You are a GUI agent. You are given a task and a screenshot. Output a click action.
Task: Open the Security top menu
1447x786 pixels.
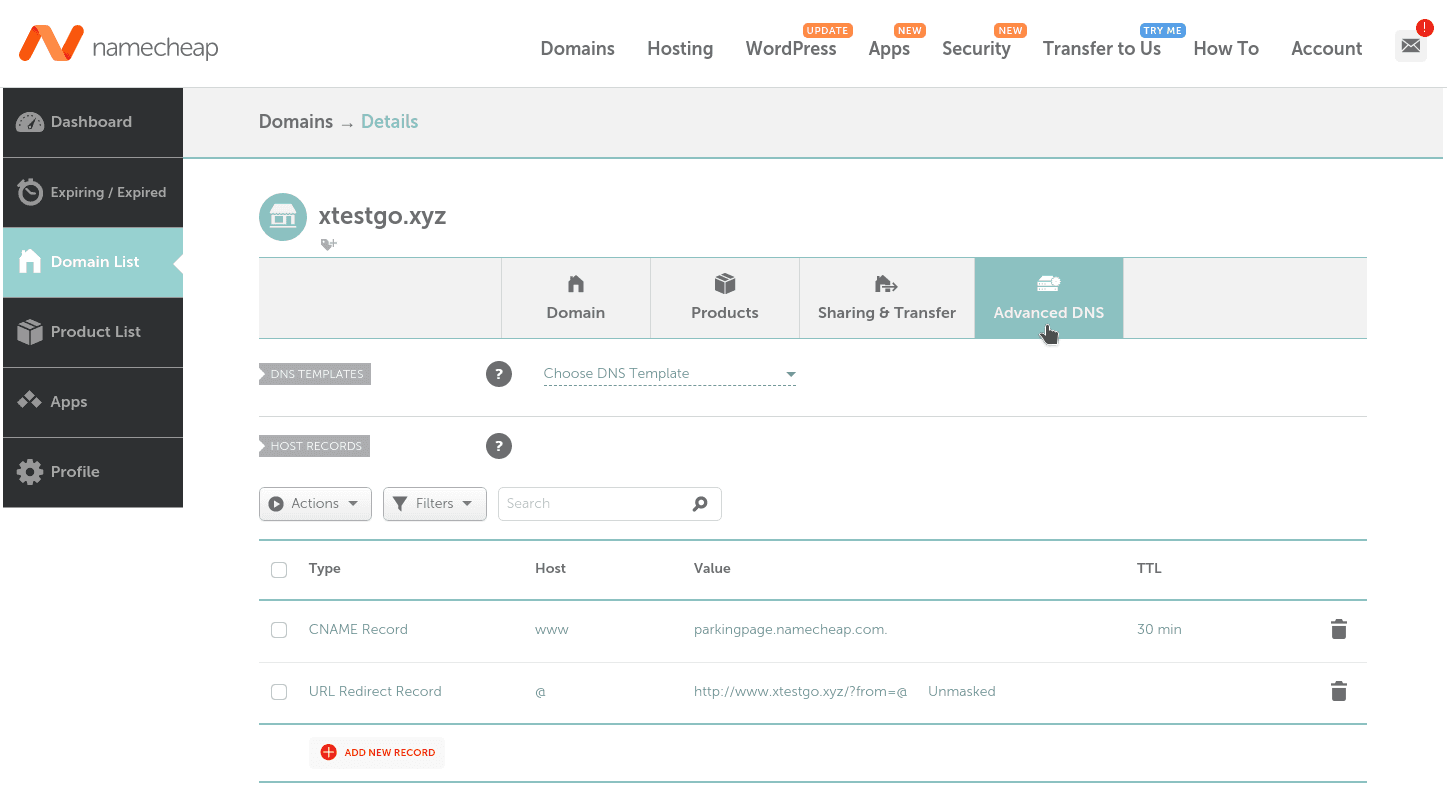[x=976, y=48]
